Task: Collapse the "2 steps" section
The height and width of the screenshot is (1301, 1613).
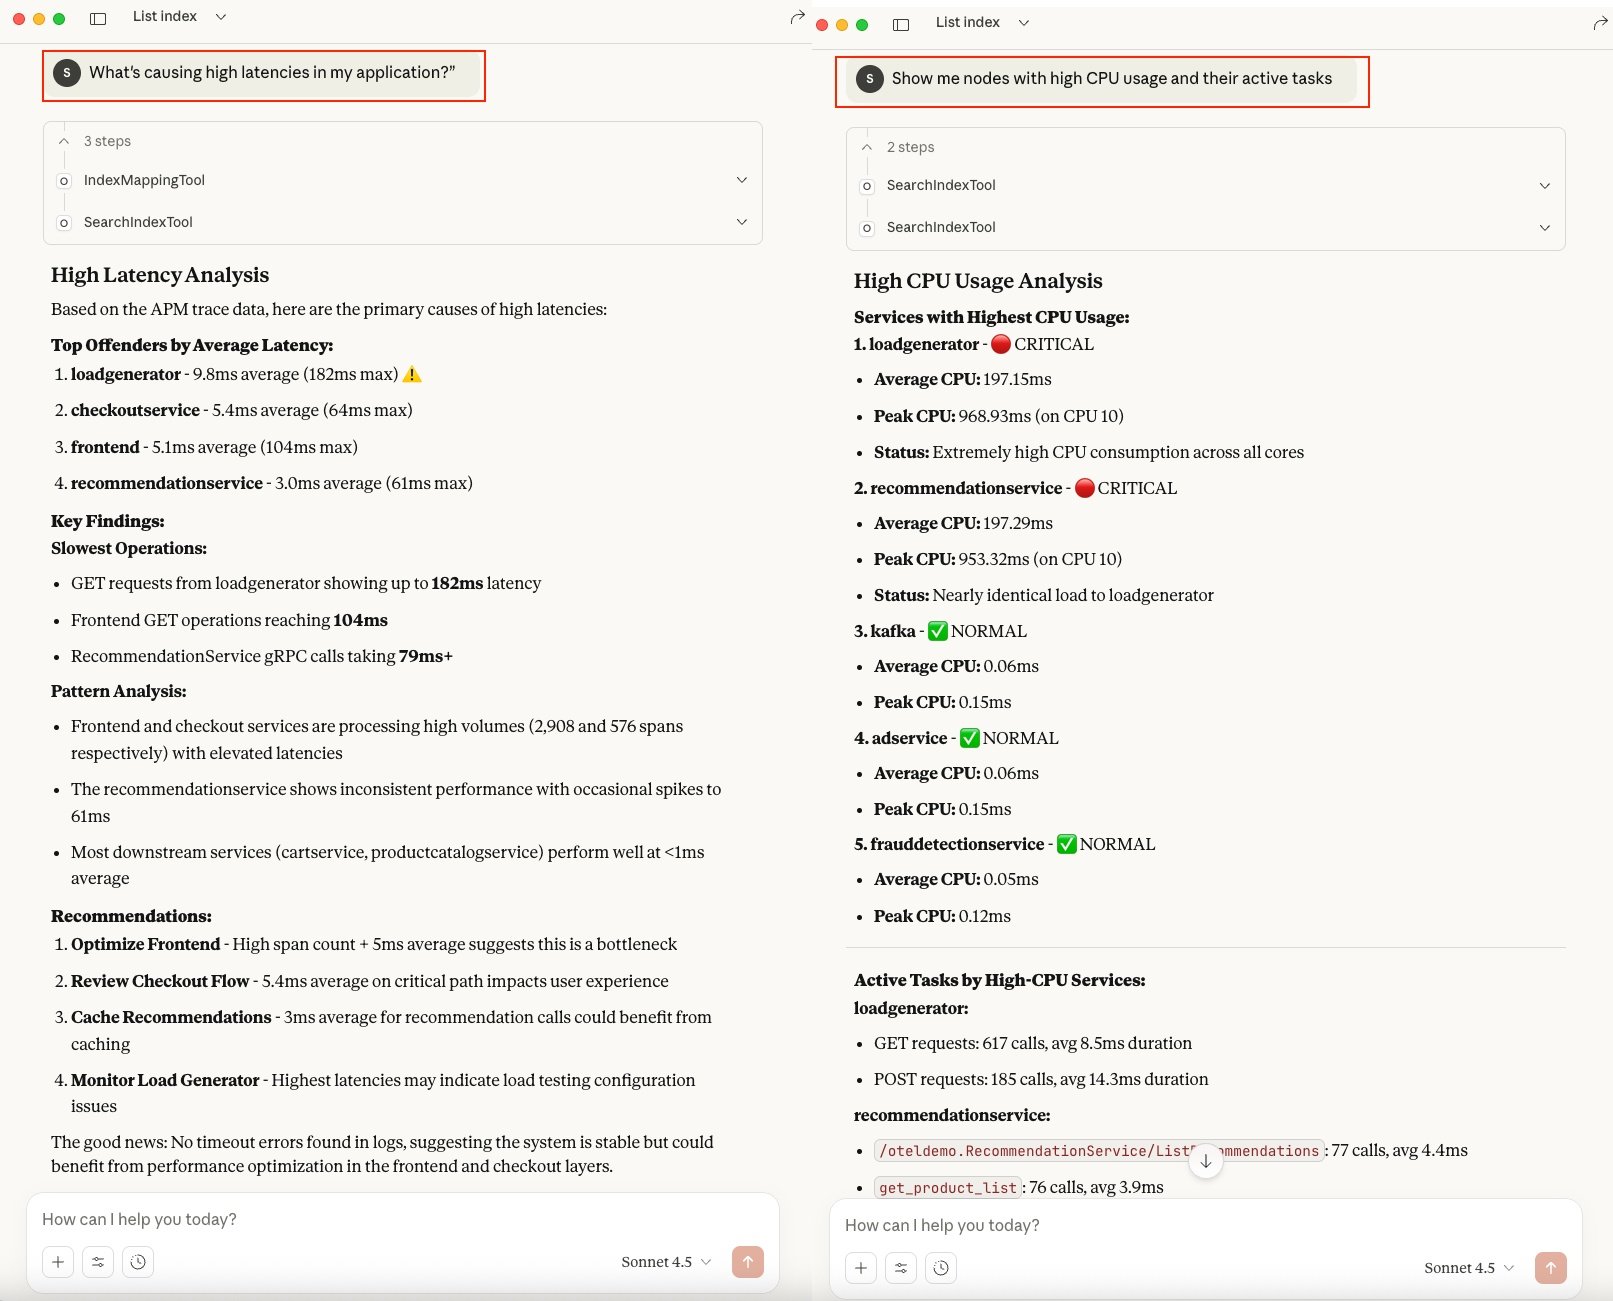Action: click(867, 147)
